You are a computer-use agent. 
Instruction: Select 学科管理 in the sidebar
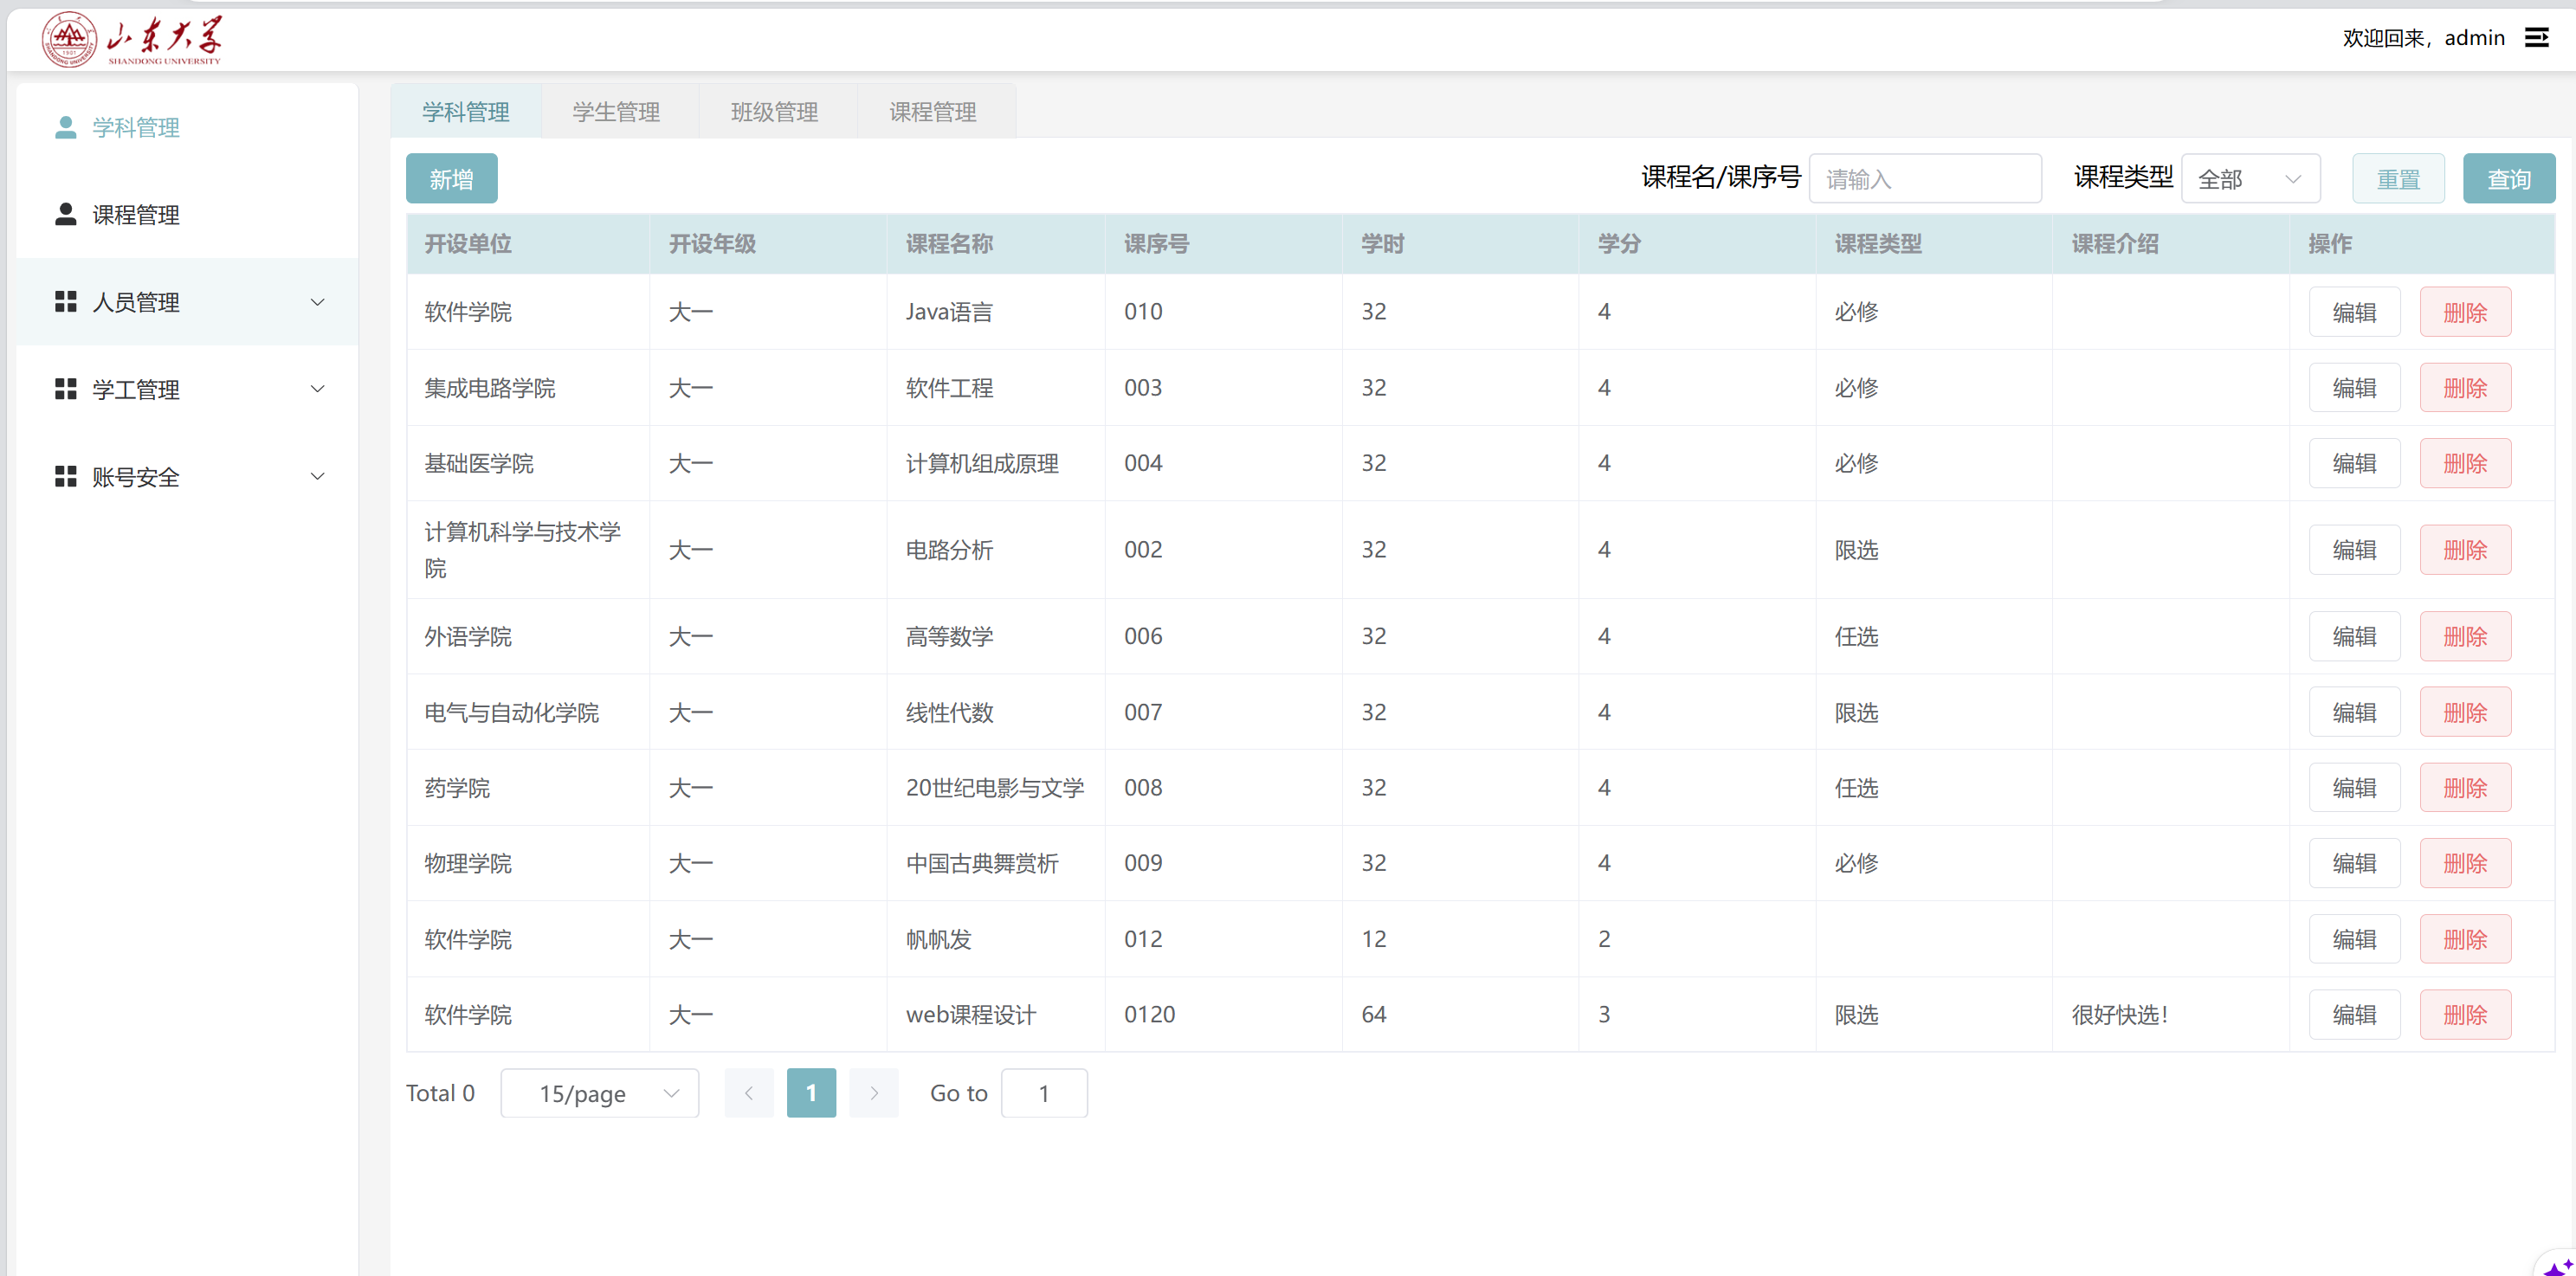(x=187, y=127)
